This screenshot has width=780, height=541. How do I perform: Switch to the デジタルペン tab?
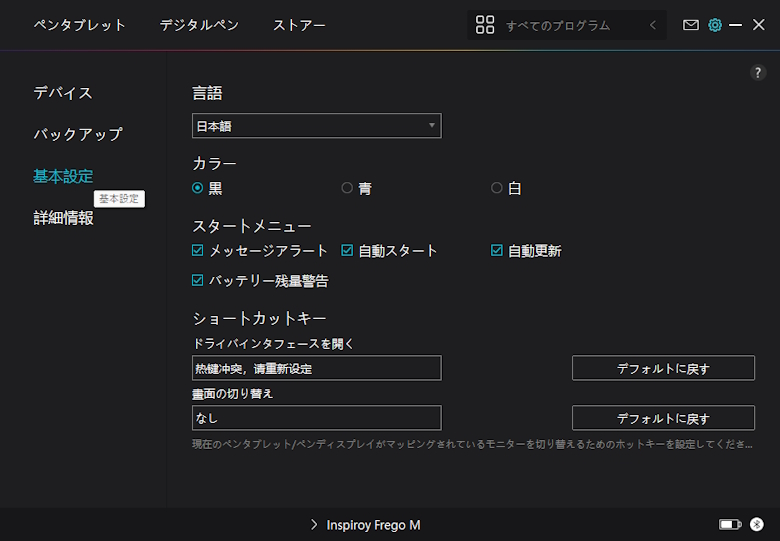pyautogui.click(x=199, y=25)
